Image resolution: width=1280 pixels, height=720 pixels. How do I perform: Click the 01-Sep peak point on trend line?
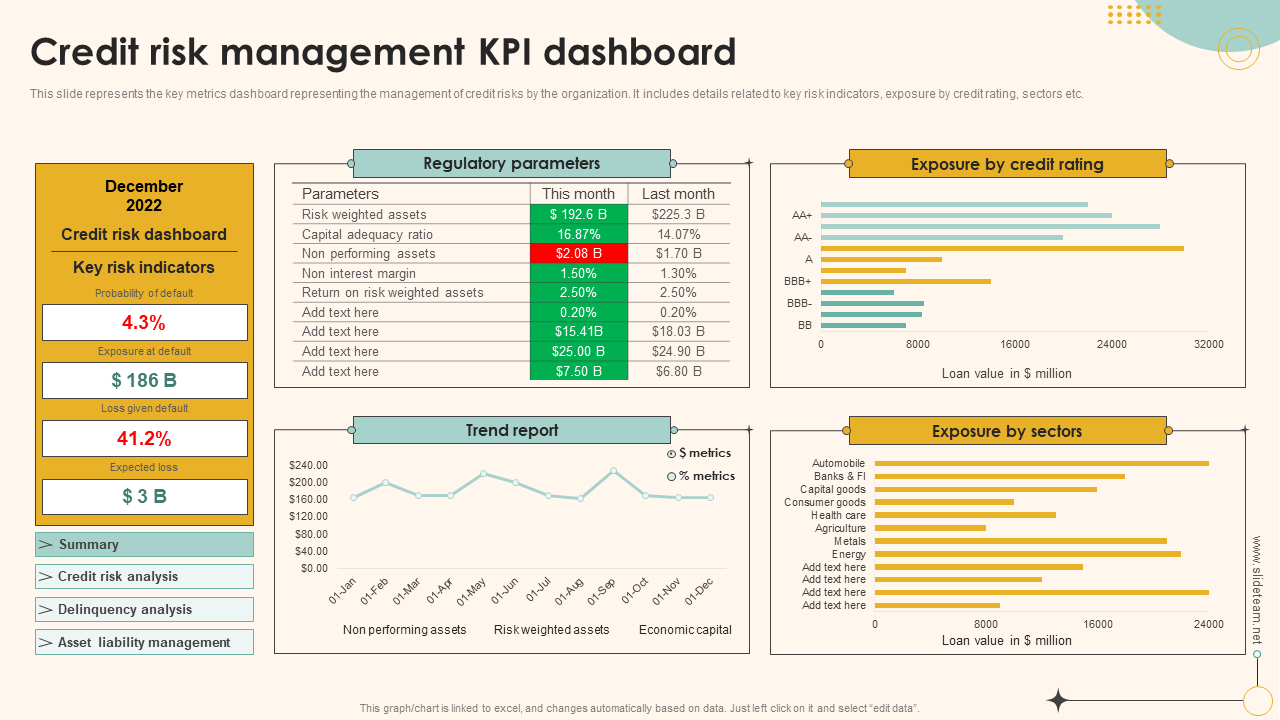pos(614,470)
